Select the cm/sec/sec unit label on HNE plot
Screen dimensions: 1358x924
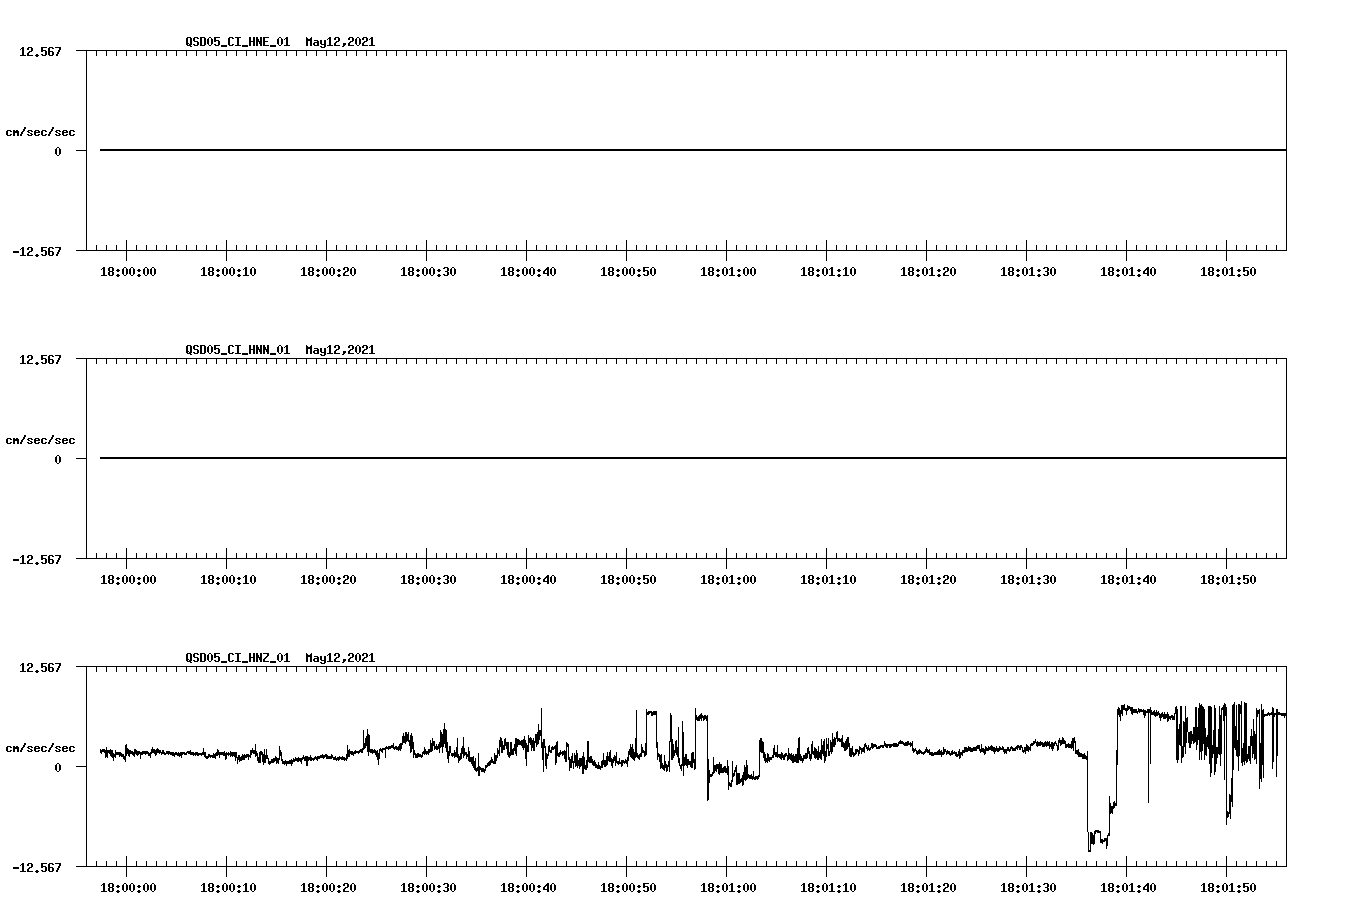[42, 130]
